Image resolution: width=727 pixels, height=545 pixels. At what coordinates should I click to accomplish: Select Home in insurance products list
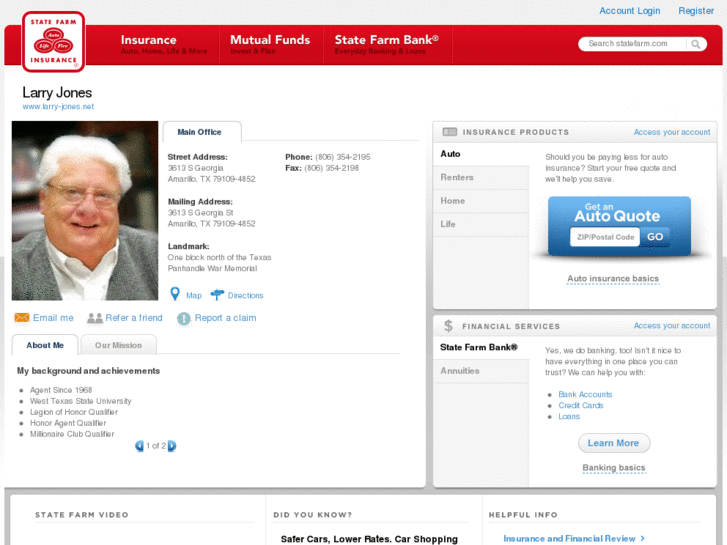(481, 201)
